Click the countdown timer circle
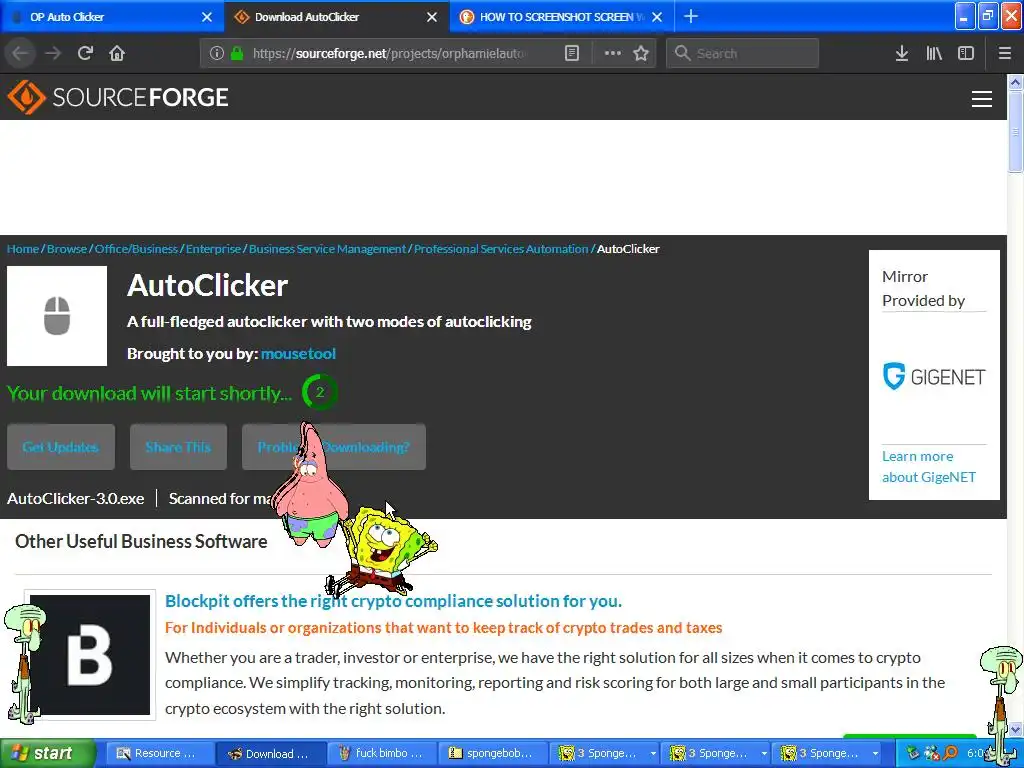The width and height of the screenshot is (1024, 768). 320,392
